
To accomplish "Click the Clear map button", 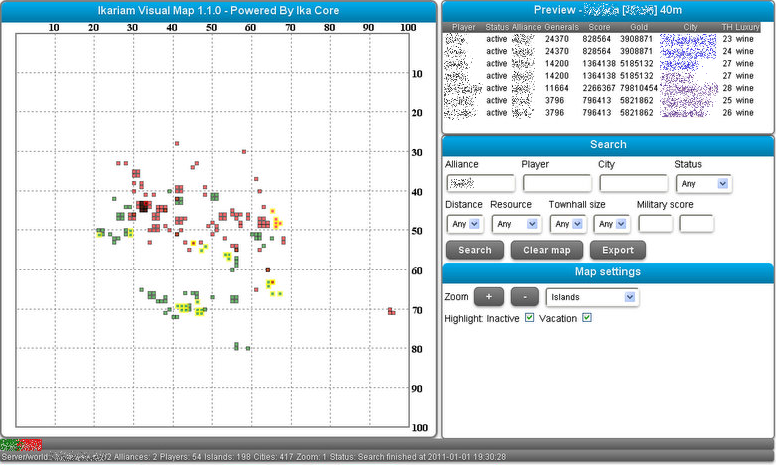I will (546, 250).
